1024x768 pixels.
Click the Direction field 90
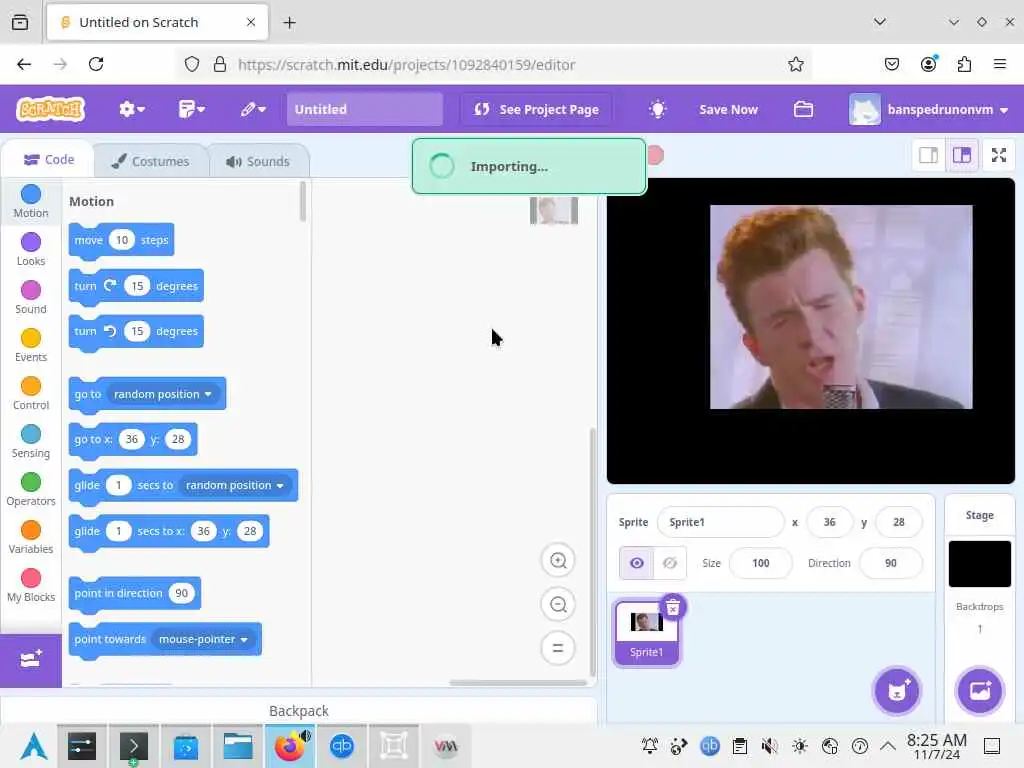tap(891, 564)
